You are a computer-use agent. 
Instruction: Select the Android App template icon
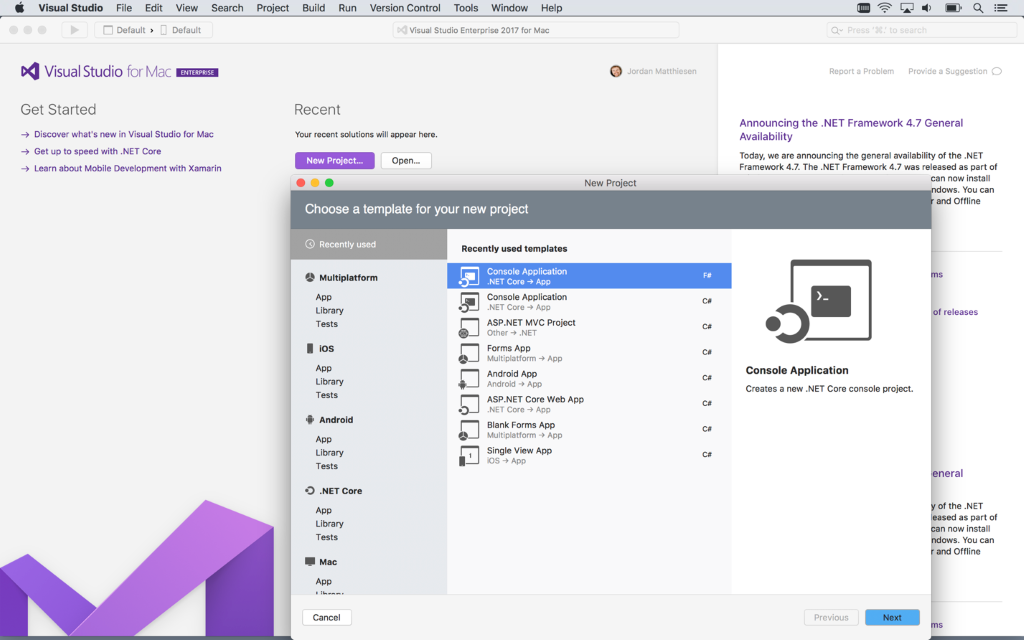point(469,379)
